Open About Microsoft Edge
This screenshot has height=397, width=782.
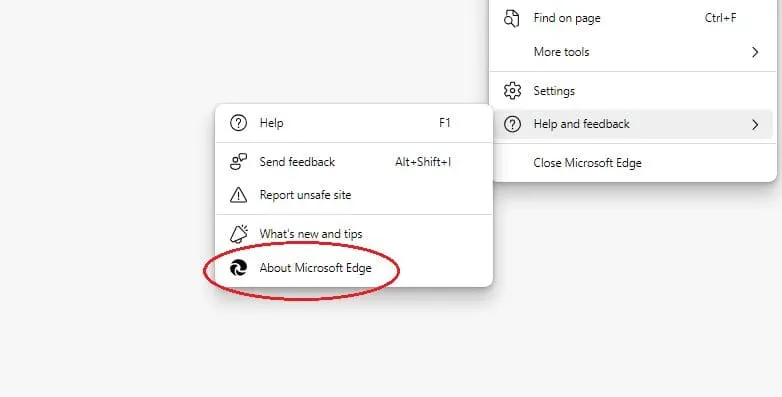click(x=354, y=268)
